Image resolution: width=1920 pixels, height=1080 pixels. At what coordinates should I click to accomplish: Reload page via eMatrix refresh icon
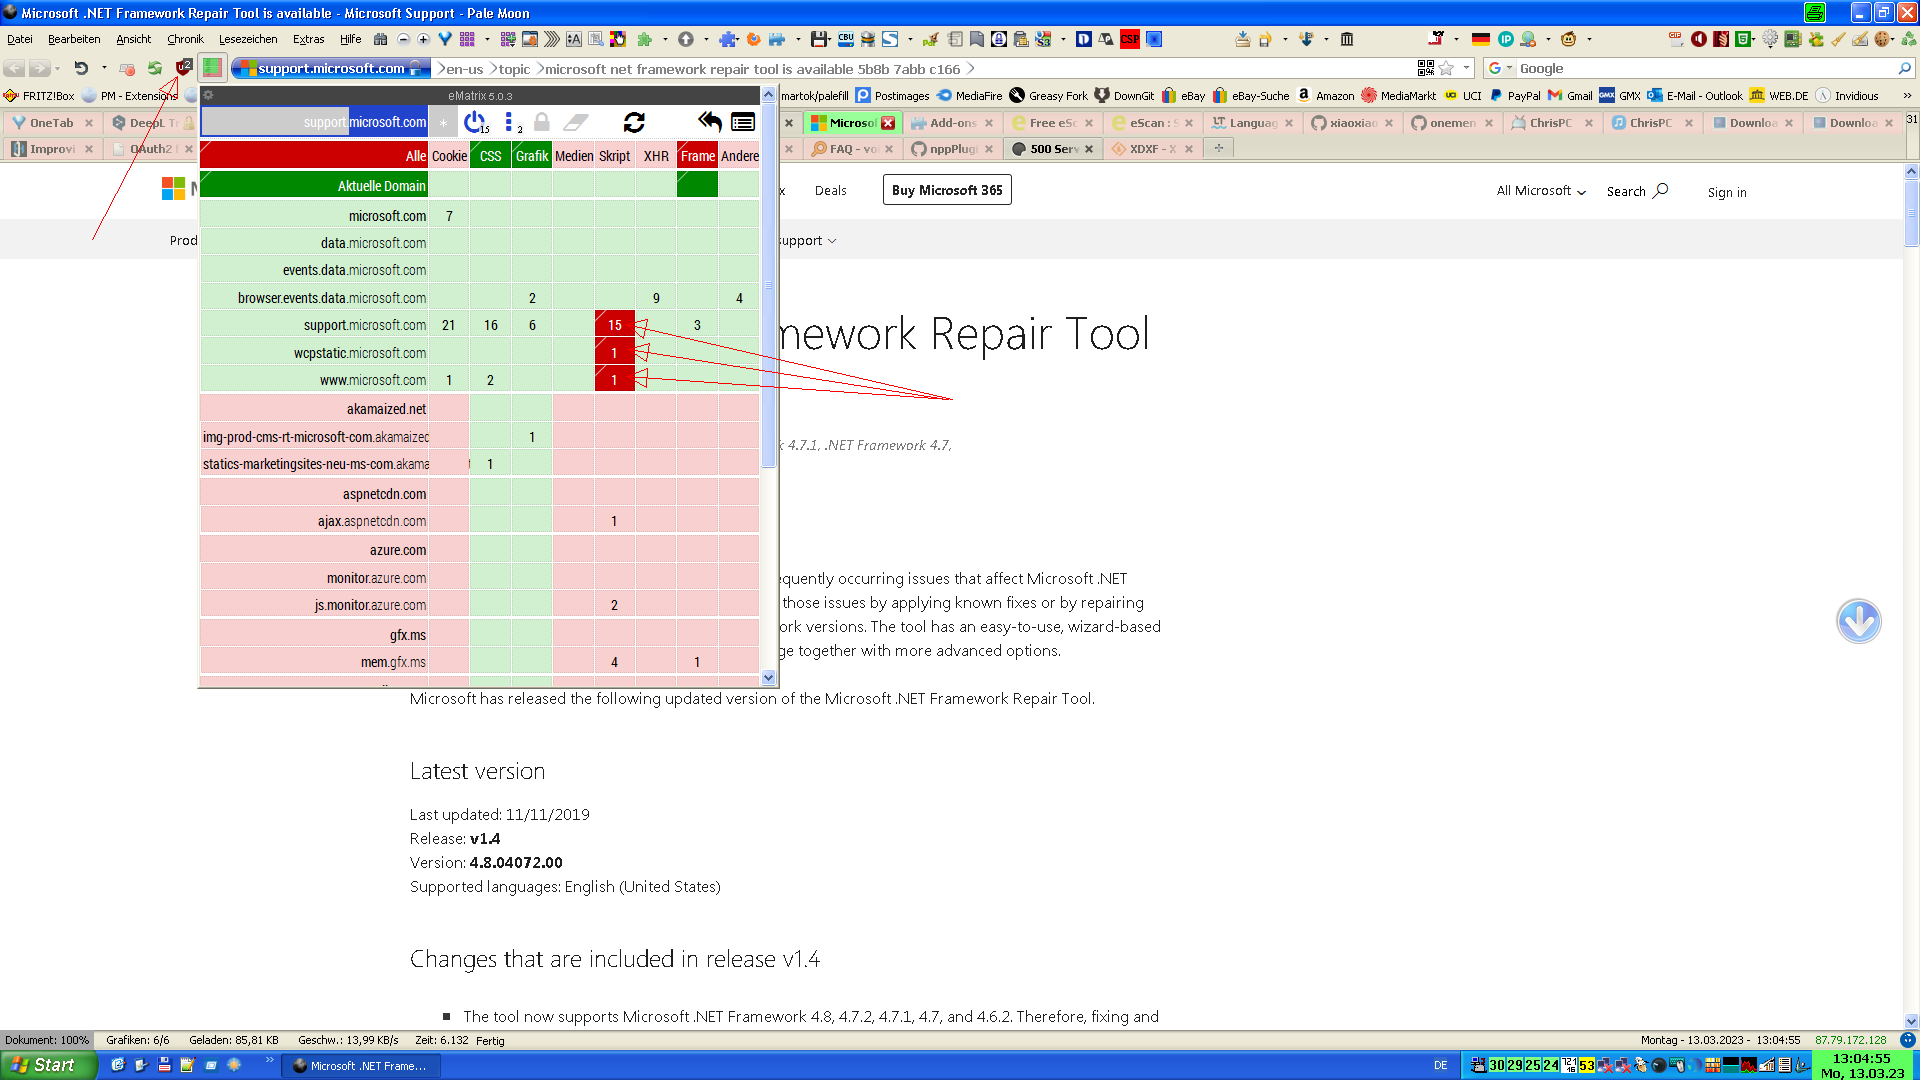(x=634, y=122)
